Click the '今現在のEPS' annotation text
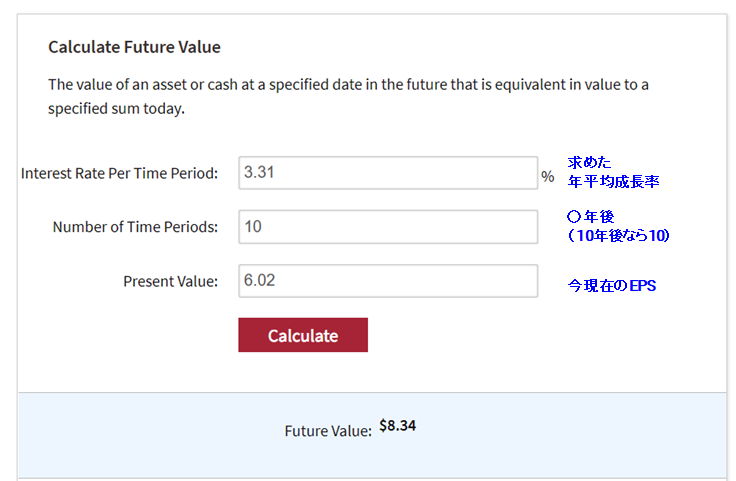This screenshot has width=736, height=481. [611, 286]
